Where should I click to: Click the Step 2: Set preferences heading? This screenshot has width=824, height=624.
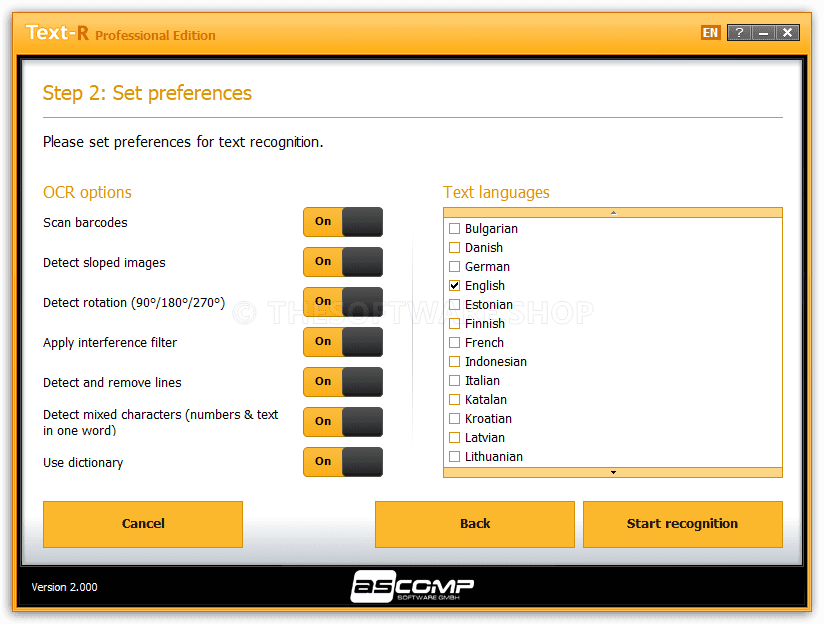147,93
